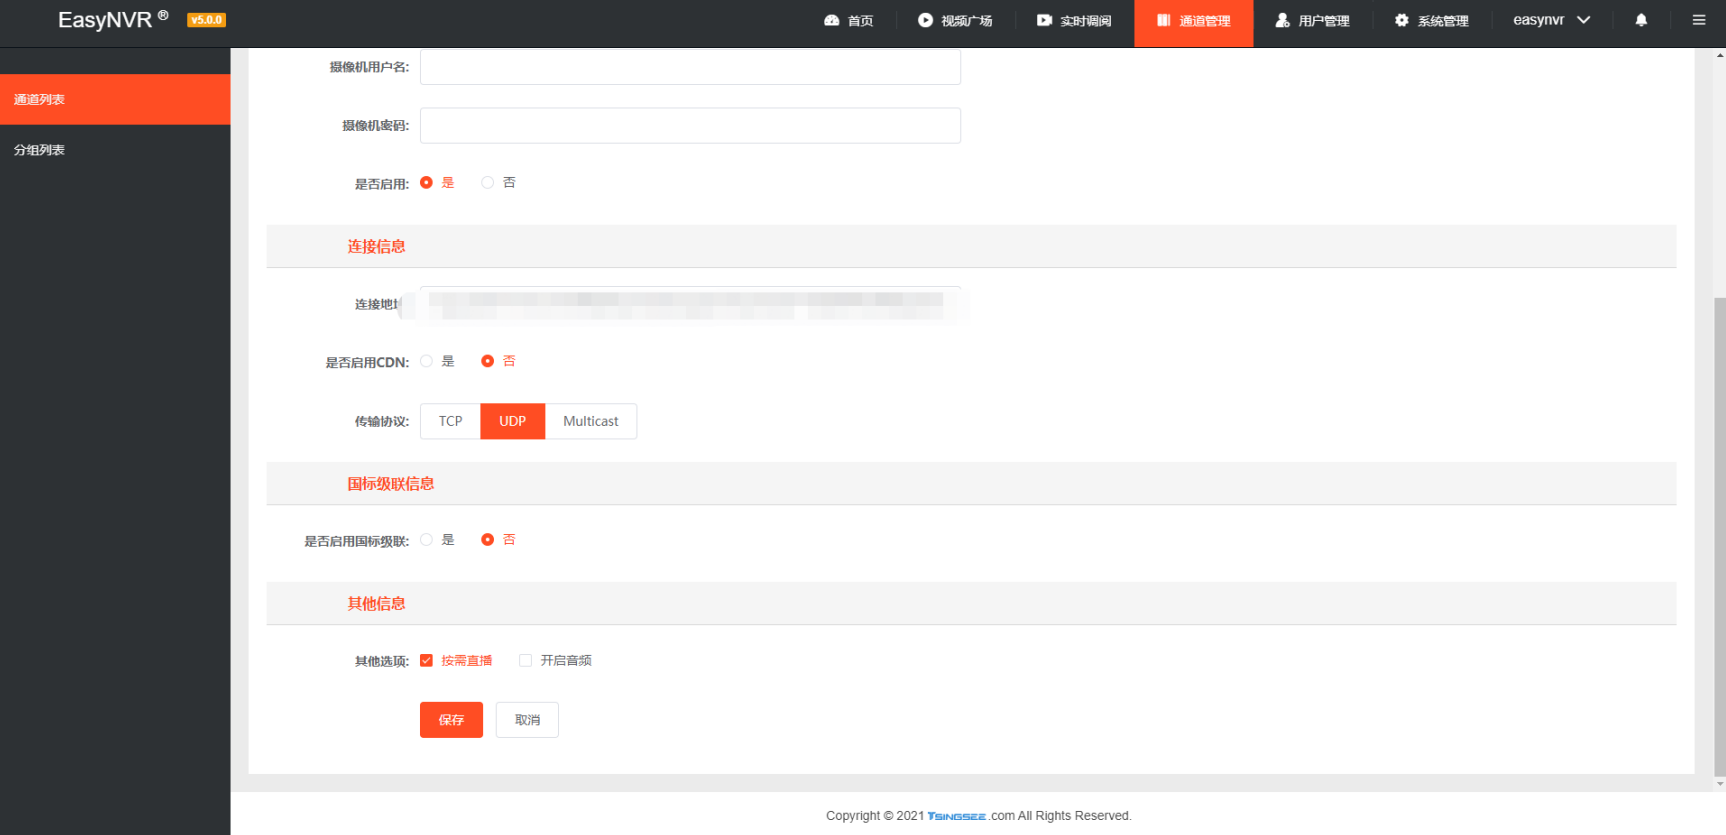Click the system management gear icon

[x=1401, y=20]
